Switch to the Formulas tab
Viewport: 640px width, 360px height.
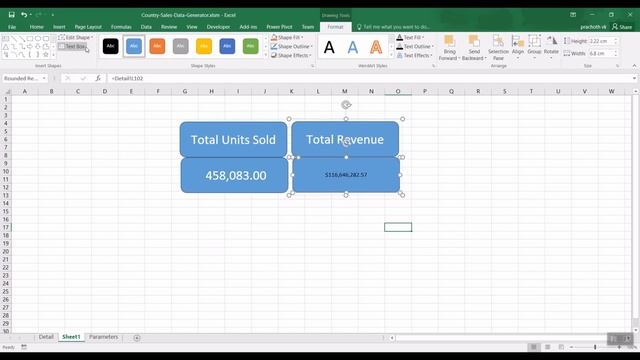pyautogui.click(x=121, y=27)
